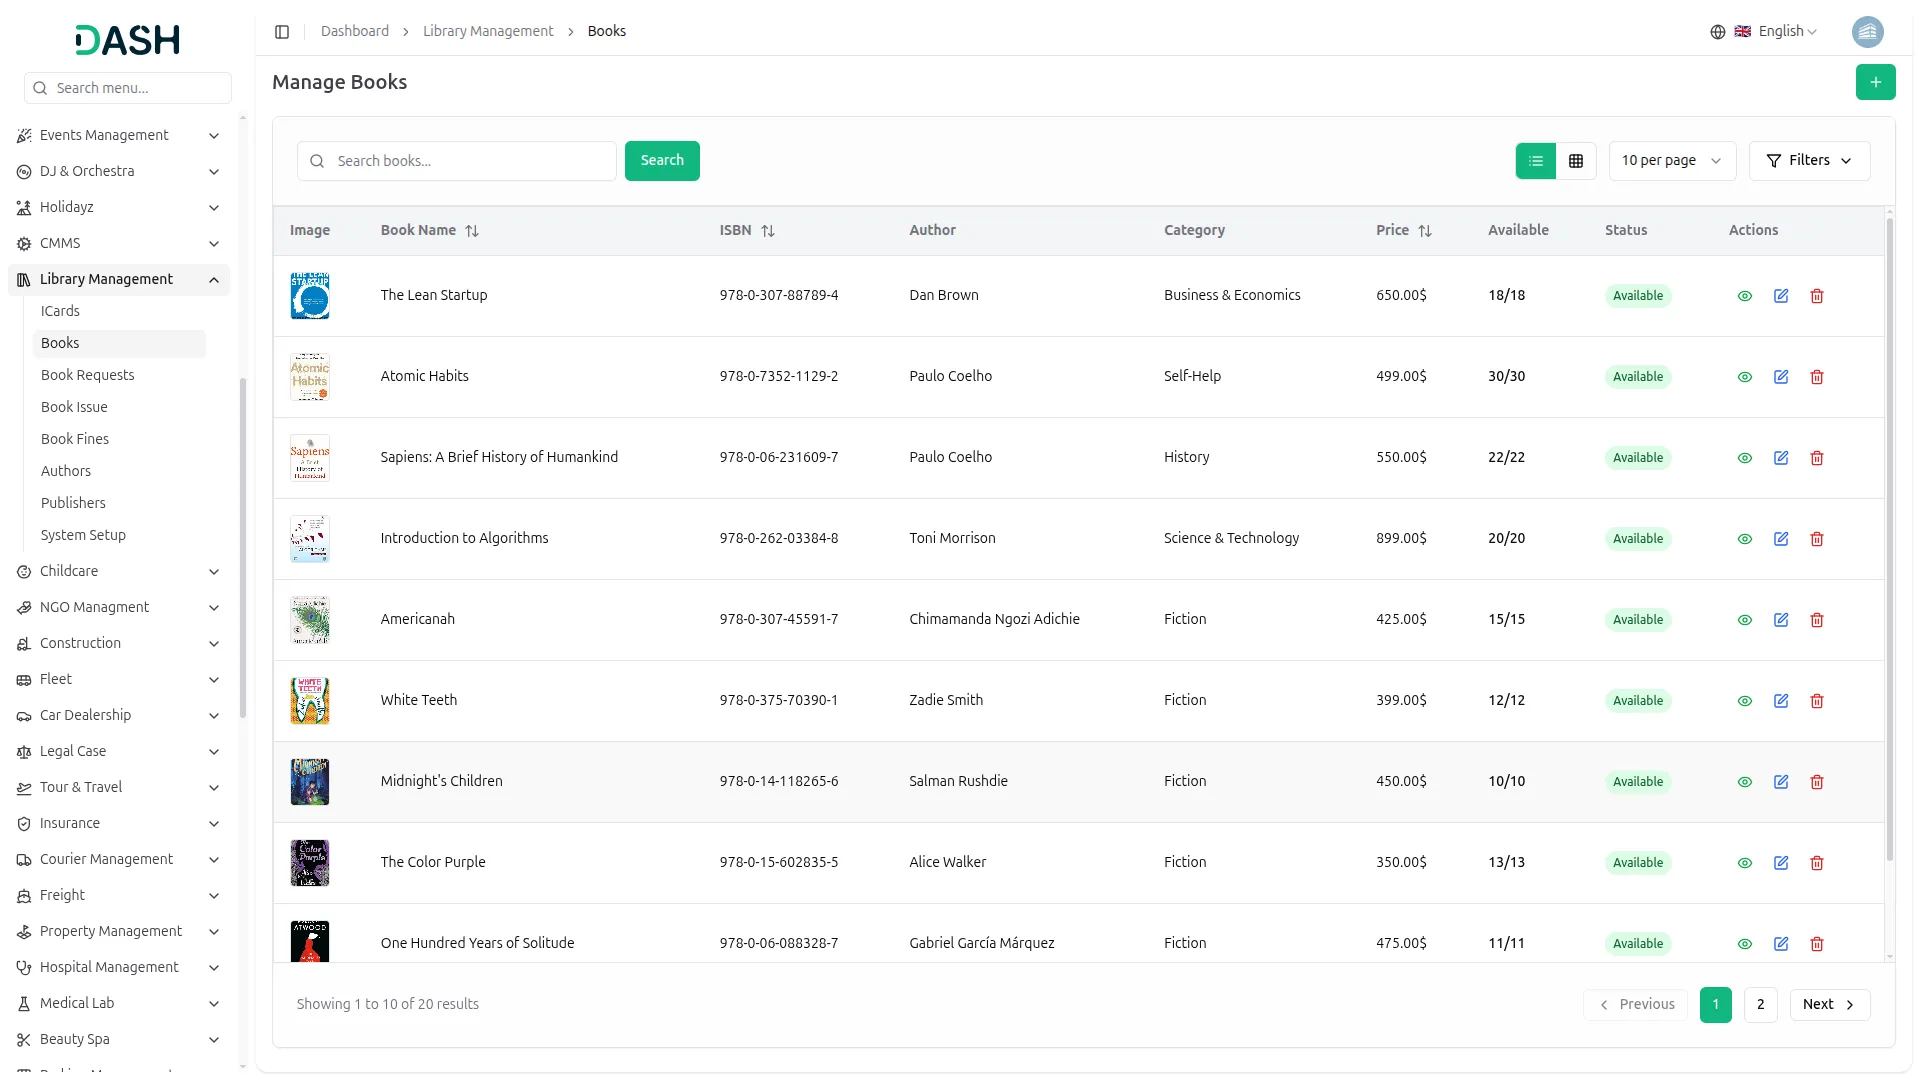Delete the Midnight's Children row
The image size is (1920, 1080).
click(x=1817, y=782)
